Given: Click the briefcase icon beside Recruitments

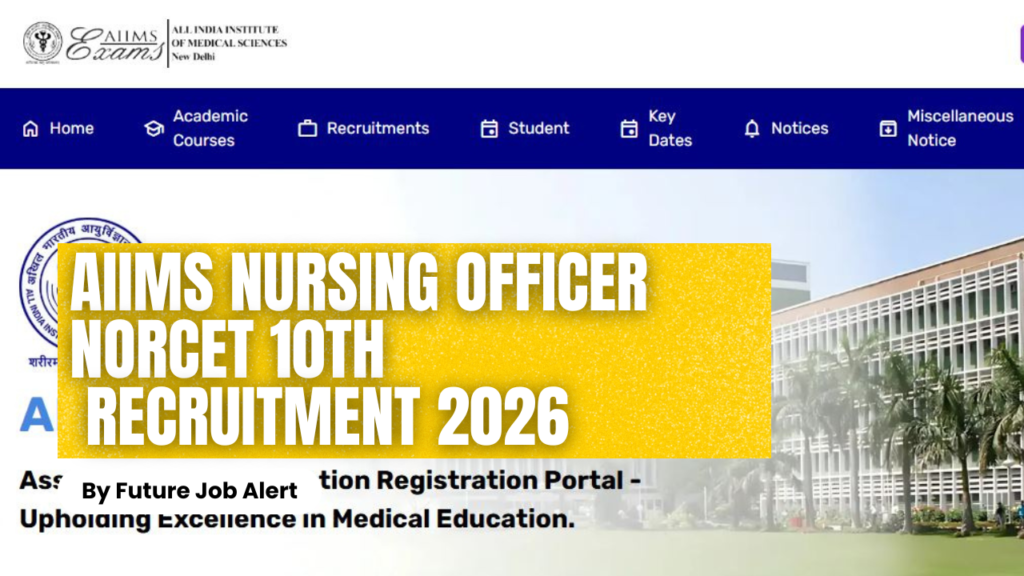Looking at the screenshot, I should click(308, 129).
